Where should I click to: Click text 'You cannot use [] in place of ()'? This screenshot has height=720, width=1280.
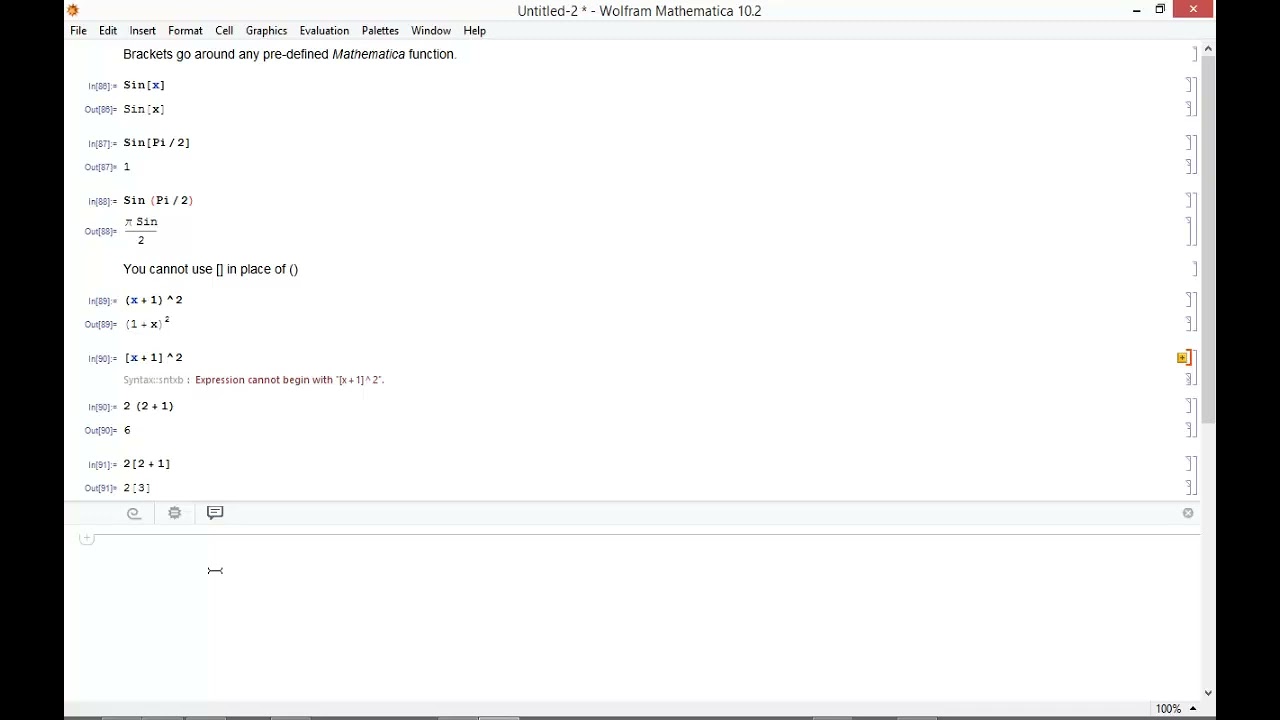pyautogui.click(x=211, y=269)
